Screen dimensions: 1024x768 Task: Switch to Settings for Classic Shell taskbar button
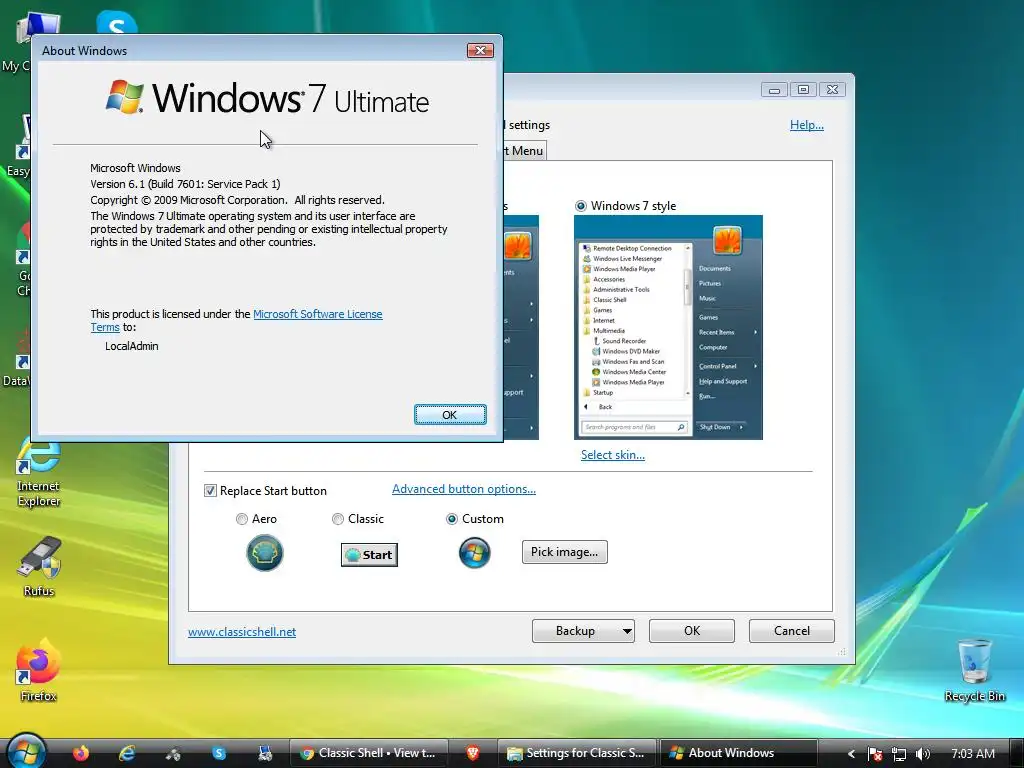pos(576,753)
